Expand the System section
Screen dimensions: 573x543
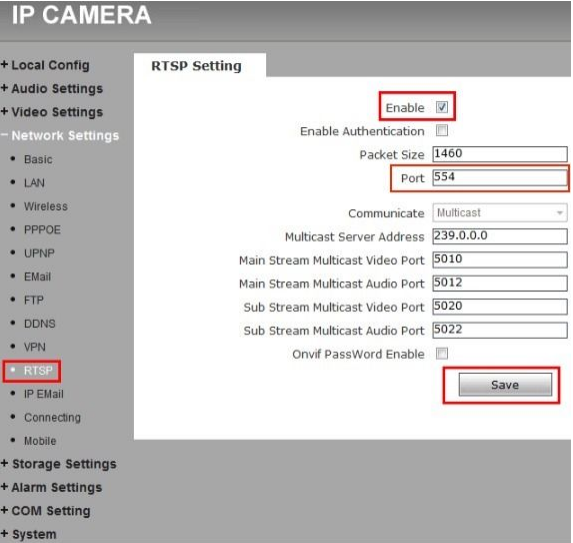tap(29, 534)
